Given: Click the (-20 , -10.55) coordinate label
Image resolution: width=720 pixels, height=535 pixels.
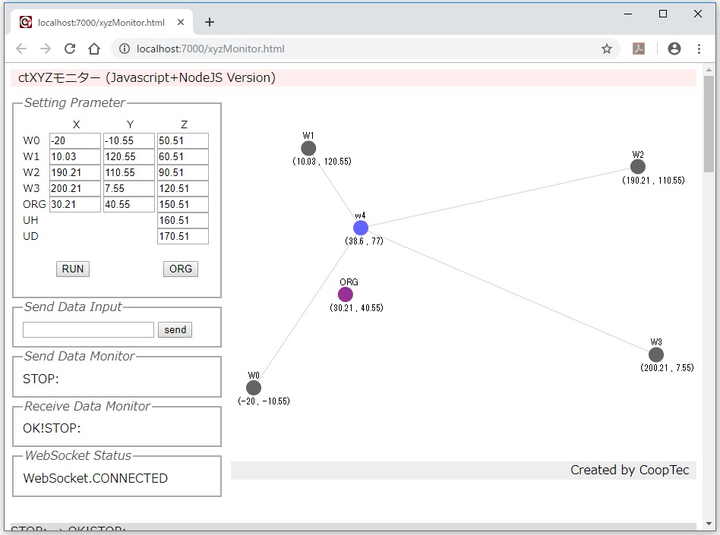Looking at the screenshot, I should coord(264,401).
